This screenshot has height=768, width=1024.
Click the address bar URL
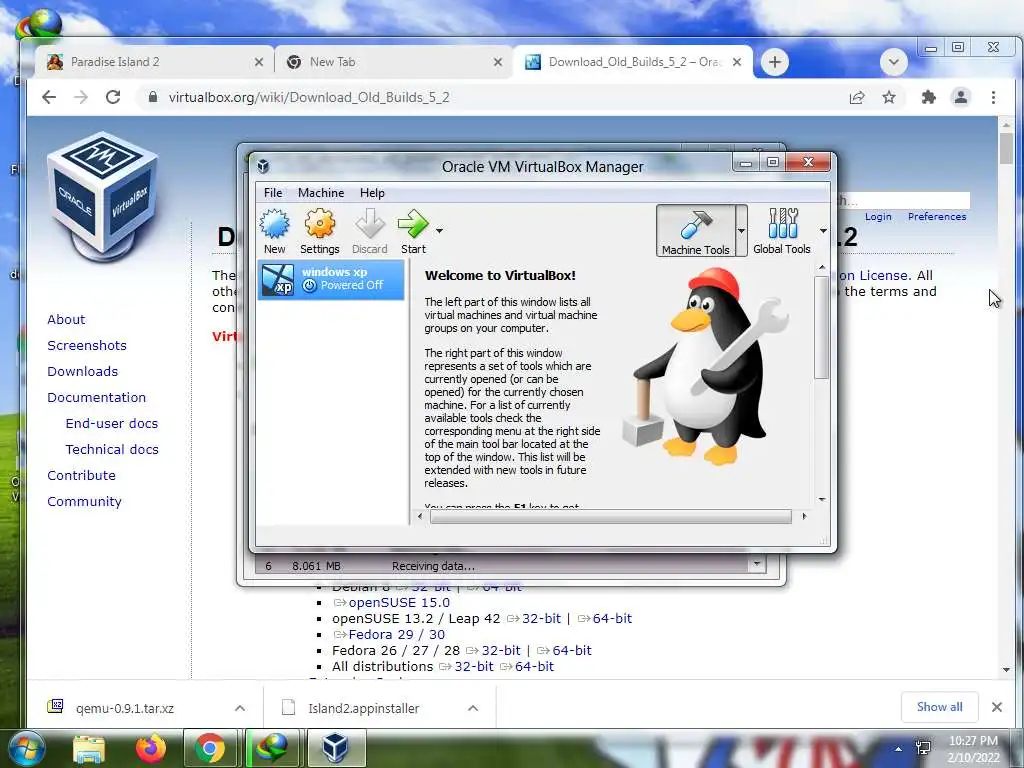[x=309, y=97]
